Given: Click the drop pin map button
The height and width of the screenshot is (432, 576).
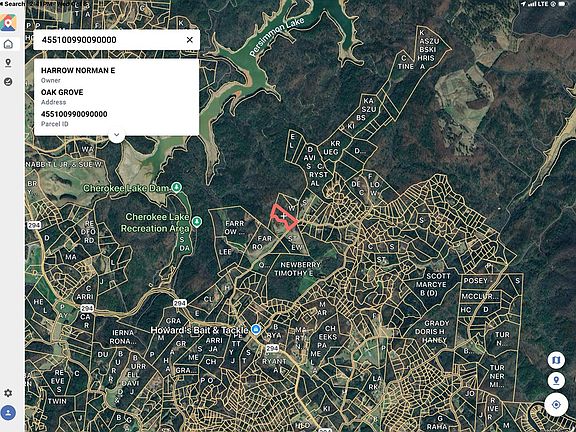Looking at the screenshot, I should coord(556,381).
